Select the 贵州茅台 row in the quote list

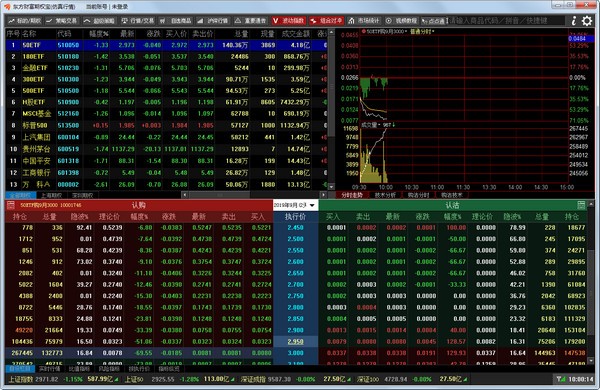[166, 149]
